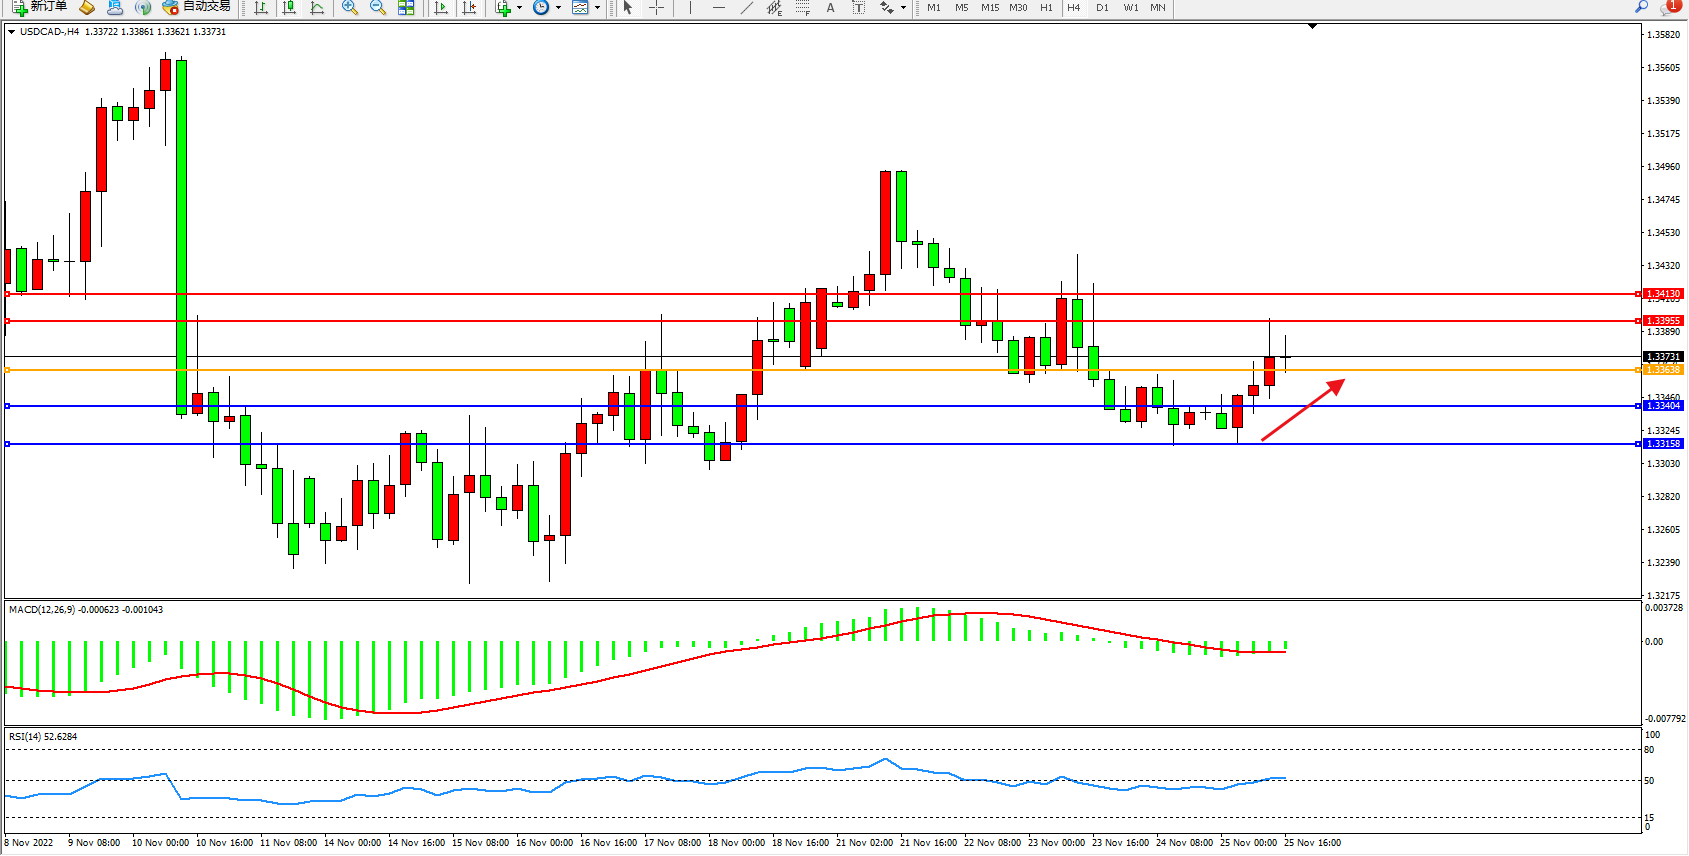The image size is (1689, 856).
Task: Open the chart templates dropdown arrow
Action: [x=597, y=8]
